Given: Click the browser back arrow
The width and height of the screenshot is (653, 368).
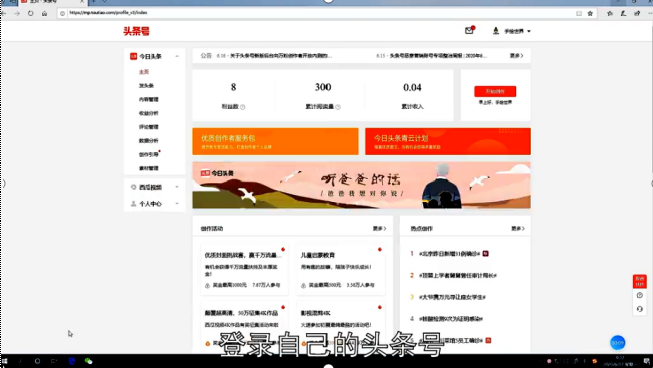Looking at the screenshot, I should [4, 13].
